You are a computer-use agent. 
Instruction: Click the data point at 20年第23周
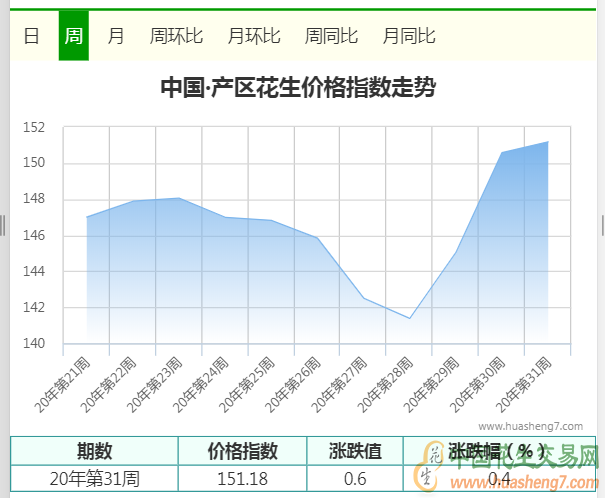pyautogui.click(x=179, y=198)
